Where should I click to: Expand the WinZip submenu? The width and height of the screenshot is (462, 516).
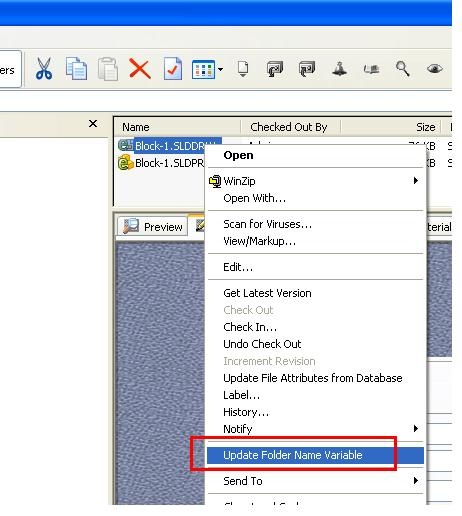[x=315, y=181]
